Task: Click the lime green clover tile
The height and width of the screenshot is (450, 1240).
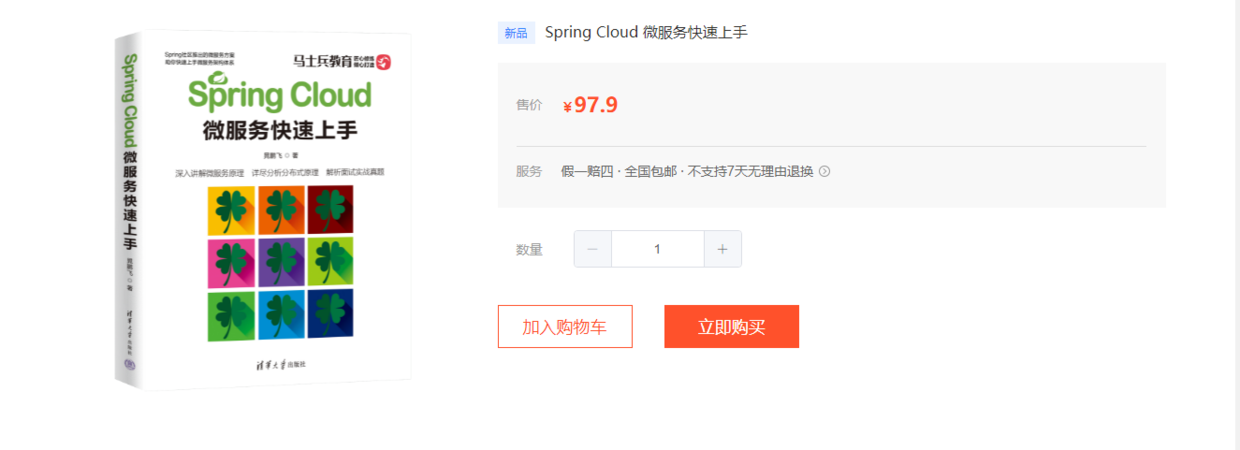Action: point(331,261)
